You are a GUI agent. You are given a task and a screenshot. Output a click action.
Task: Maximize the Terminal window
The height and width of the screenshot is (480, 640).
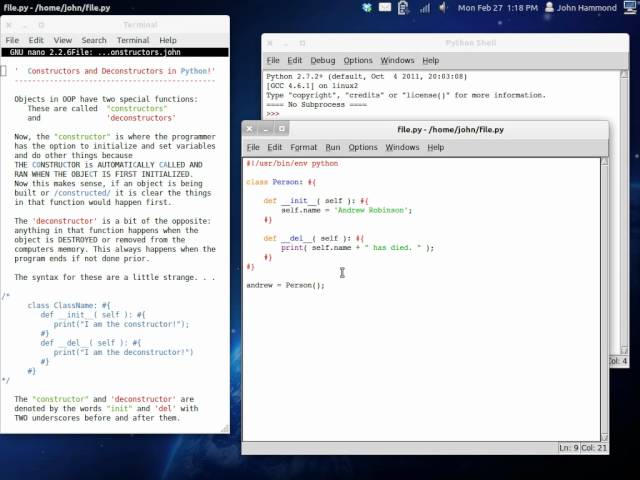pyautogui.click(x=41, y=25)
